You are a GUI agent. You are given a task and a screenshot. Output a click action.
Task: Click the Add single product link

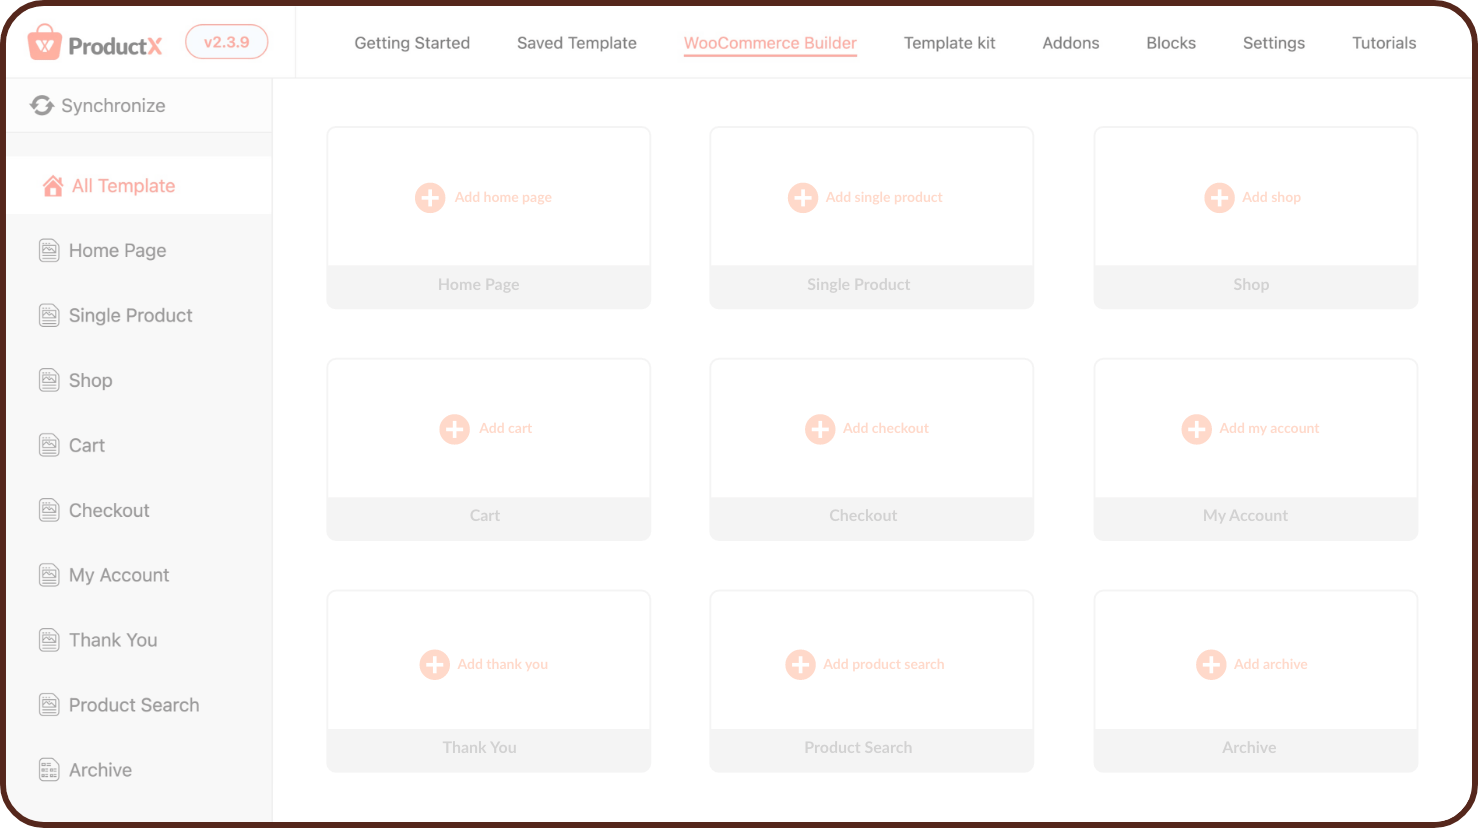click(x=884, y=197)
